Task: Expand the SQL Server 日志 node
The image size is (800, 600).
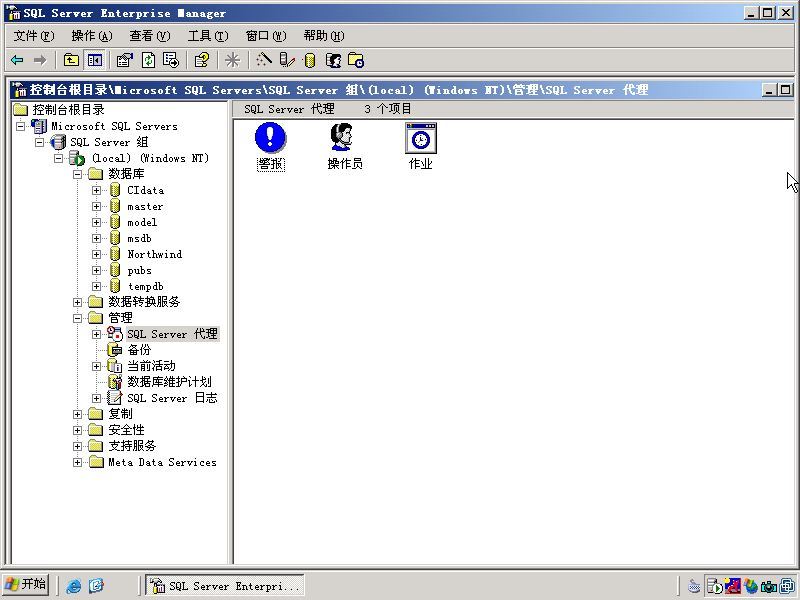Action: [96, 398]
